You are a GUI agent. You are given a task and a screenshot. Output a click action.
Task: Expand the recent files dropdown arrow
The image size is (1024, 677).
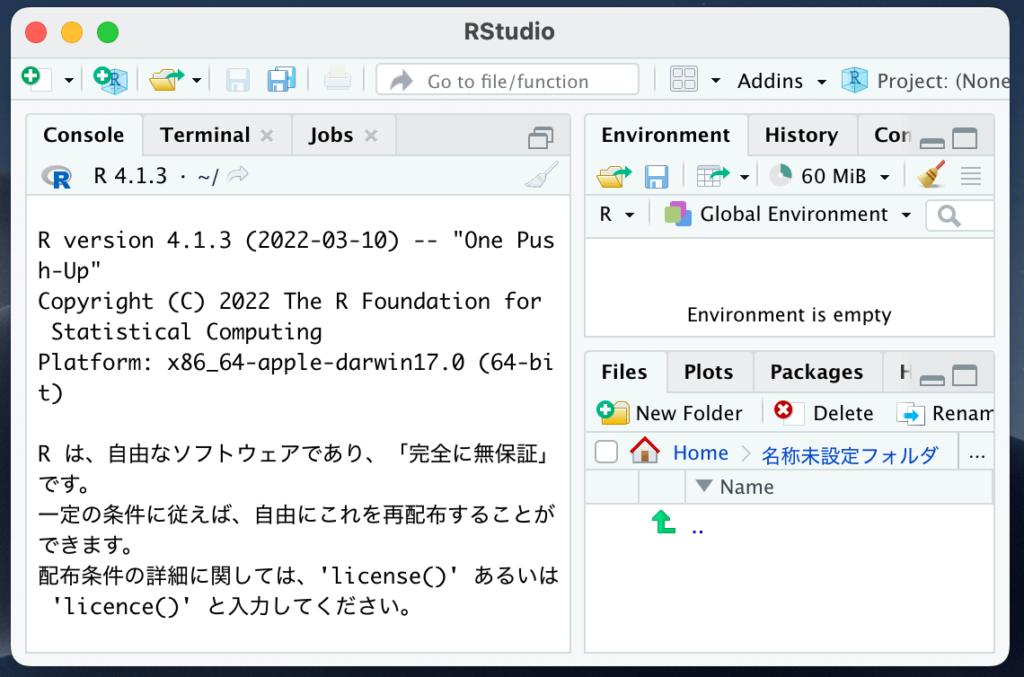pyautogui.click(x=197, y=81)
